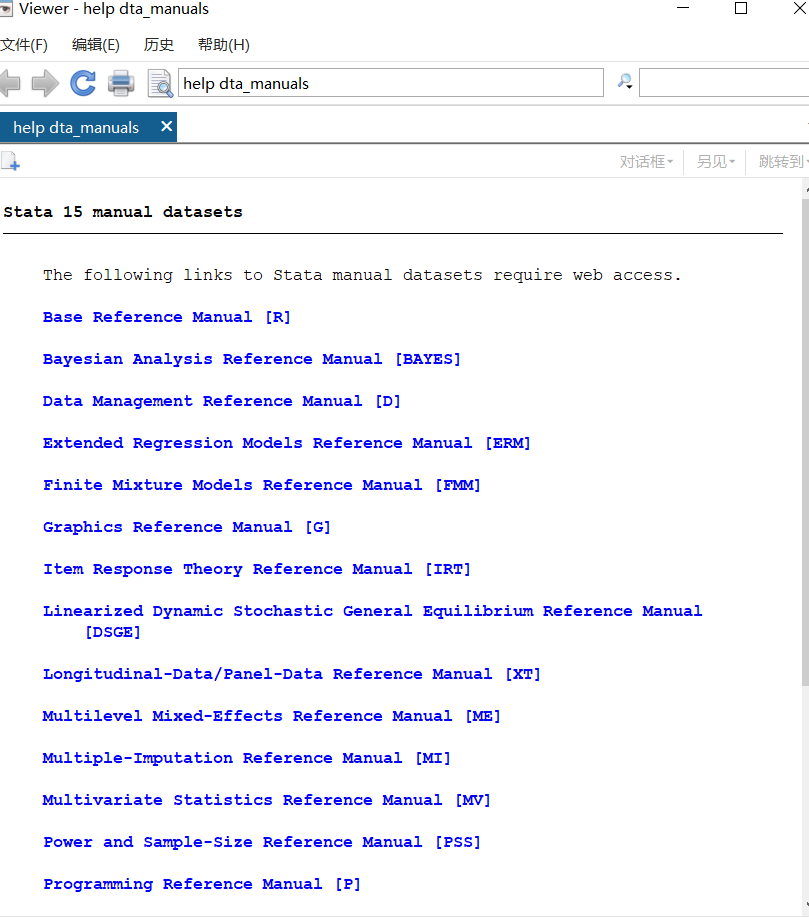Screen dimensions: 809x917
Task: Open Item Response Theory Reference Manual [IRT]
Action: coord(257,570)
